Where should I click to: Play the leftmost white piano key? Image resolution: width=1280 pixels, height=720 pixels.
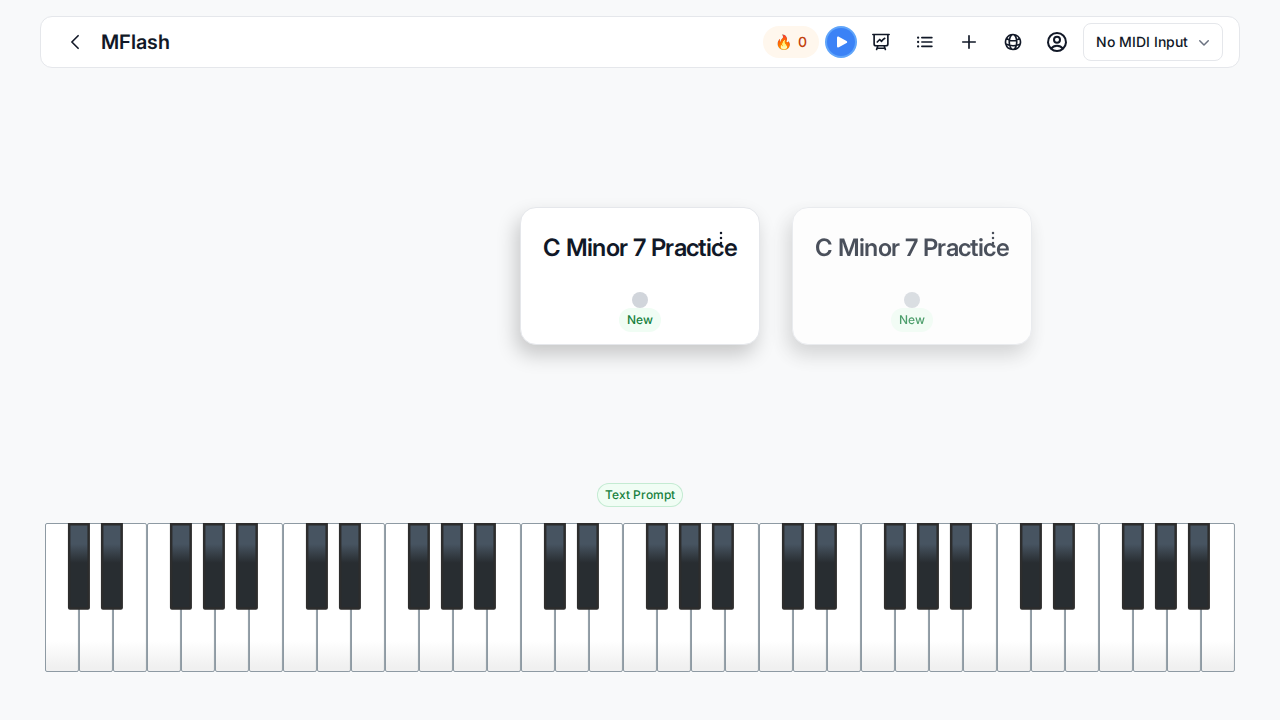62,640
